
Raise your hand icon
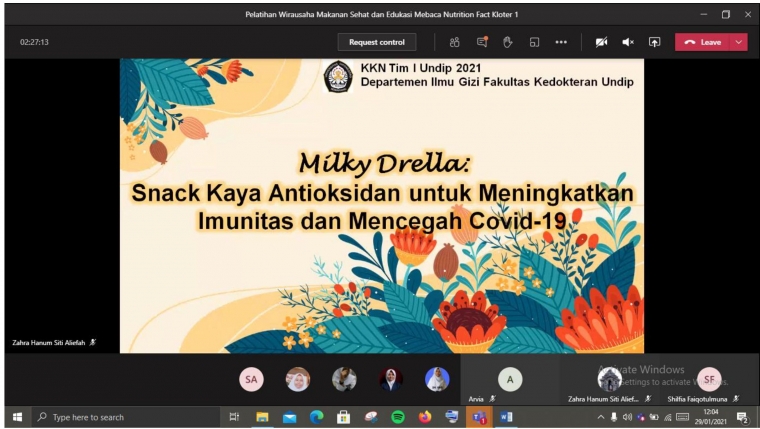[x=507, y=42]
